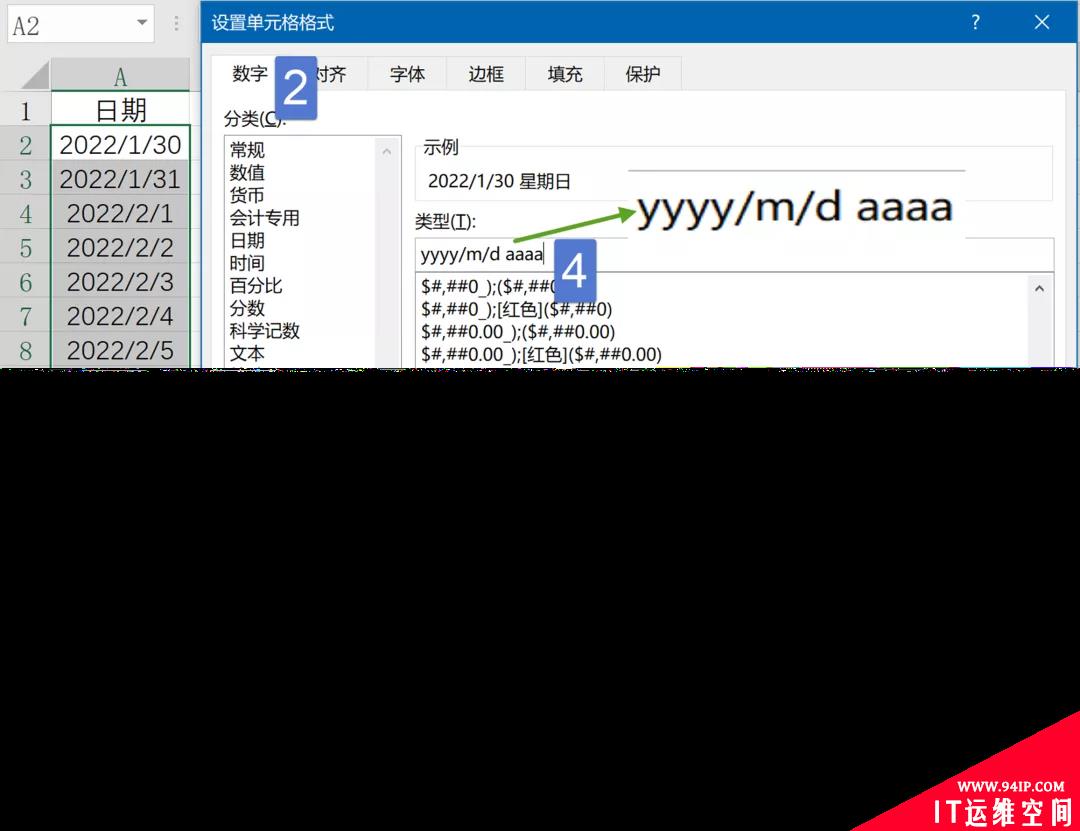Select row 7 header
Image resolution: width=1080 pixels, height=831 pixels.
[x=25, y=316]
